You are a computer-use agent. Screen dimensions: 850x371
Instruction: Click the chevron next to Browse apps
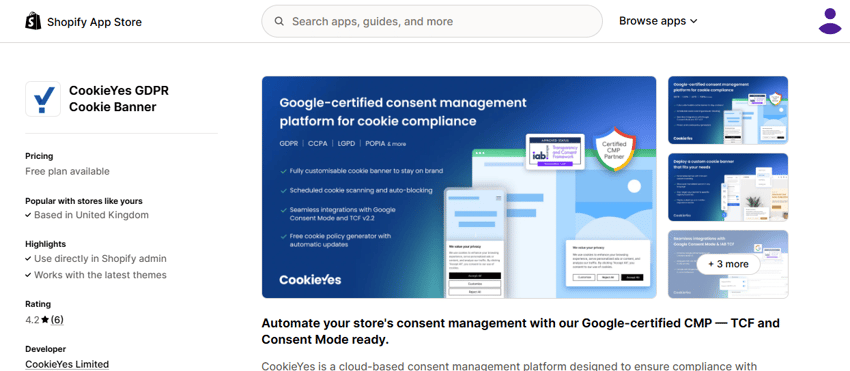pyautogui.click(x=693, y=22)
